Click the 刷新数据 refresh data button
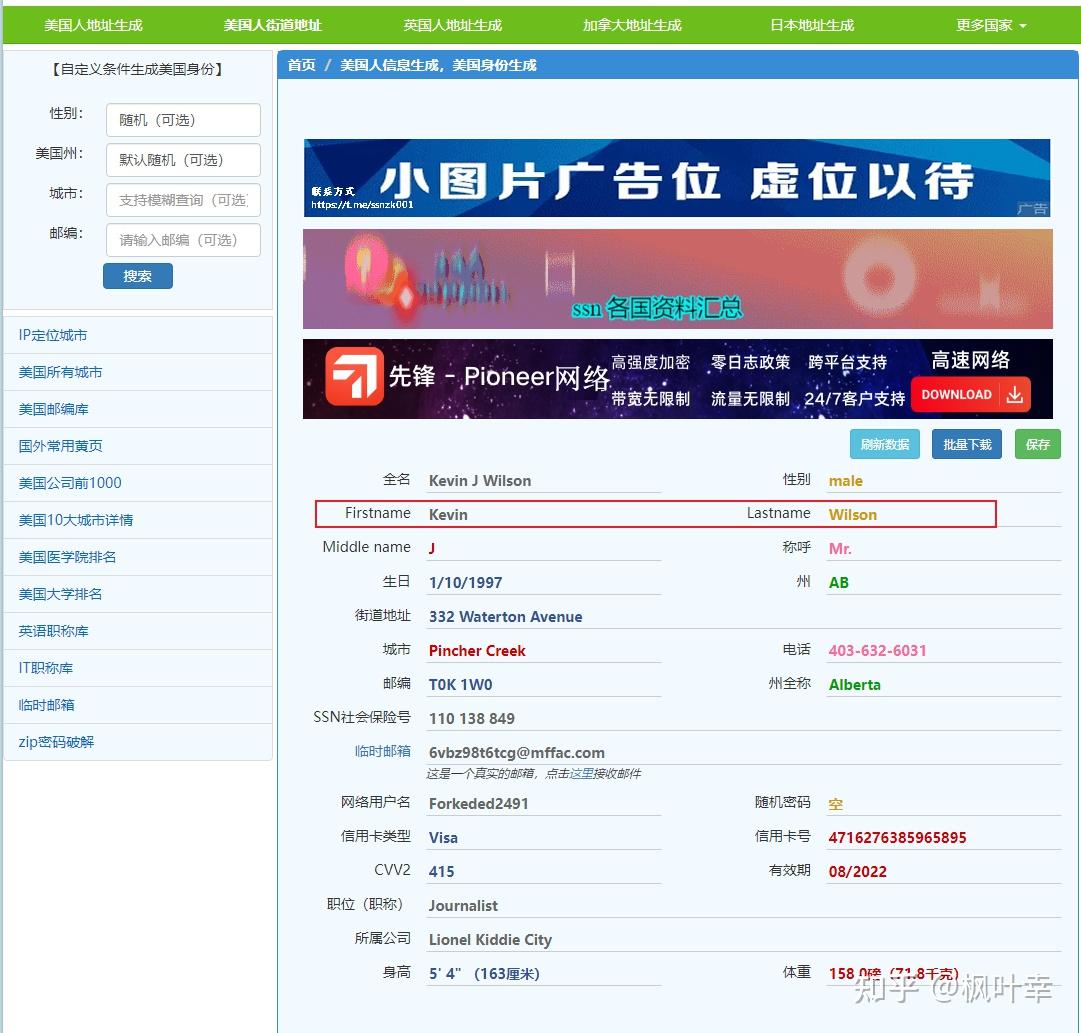The image size is (1081, 1033). pyautogui.click(x=884, y=443)
